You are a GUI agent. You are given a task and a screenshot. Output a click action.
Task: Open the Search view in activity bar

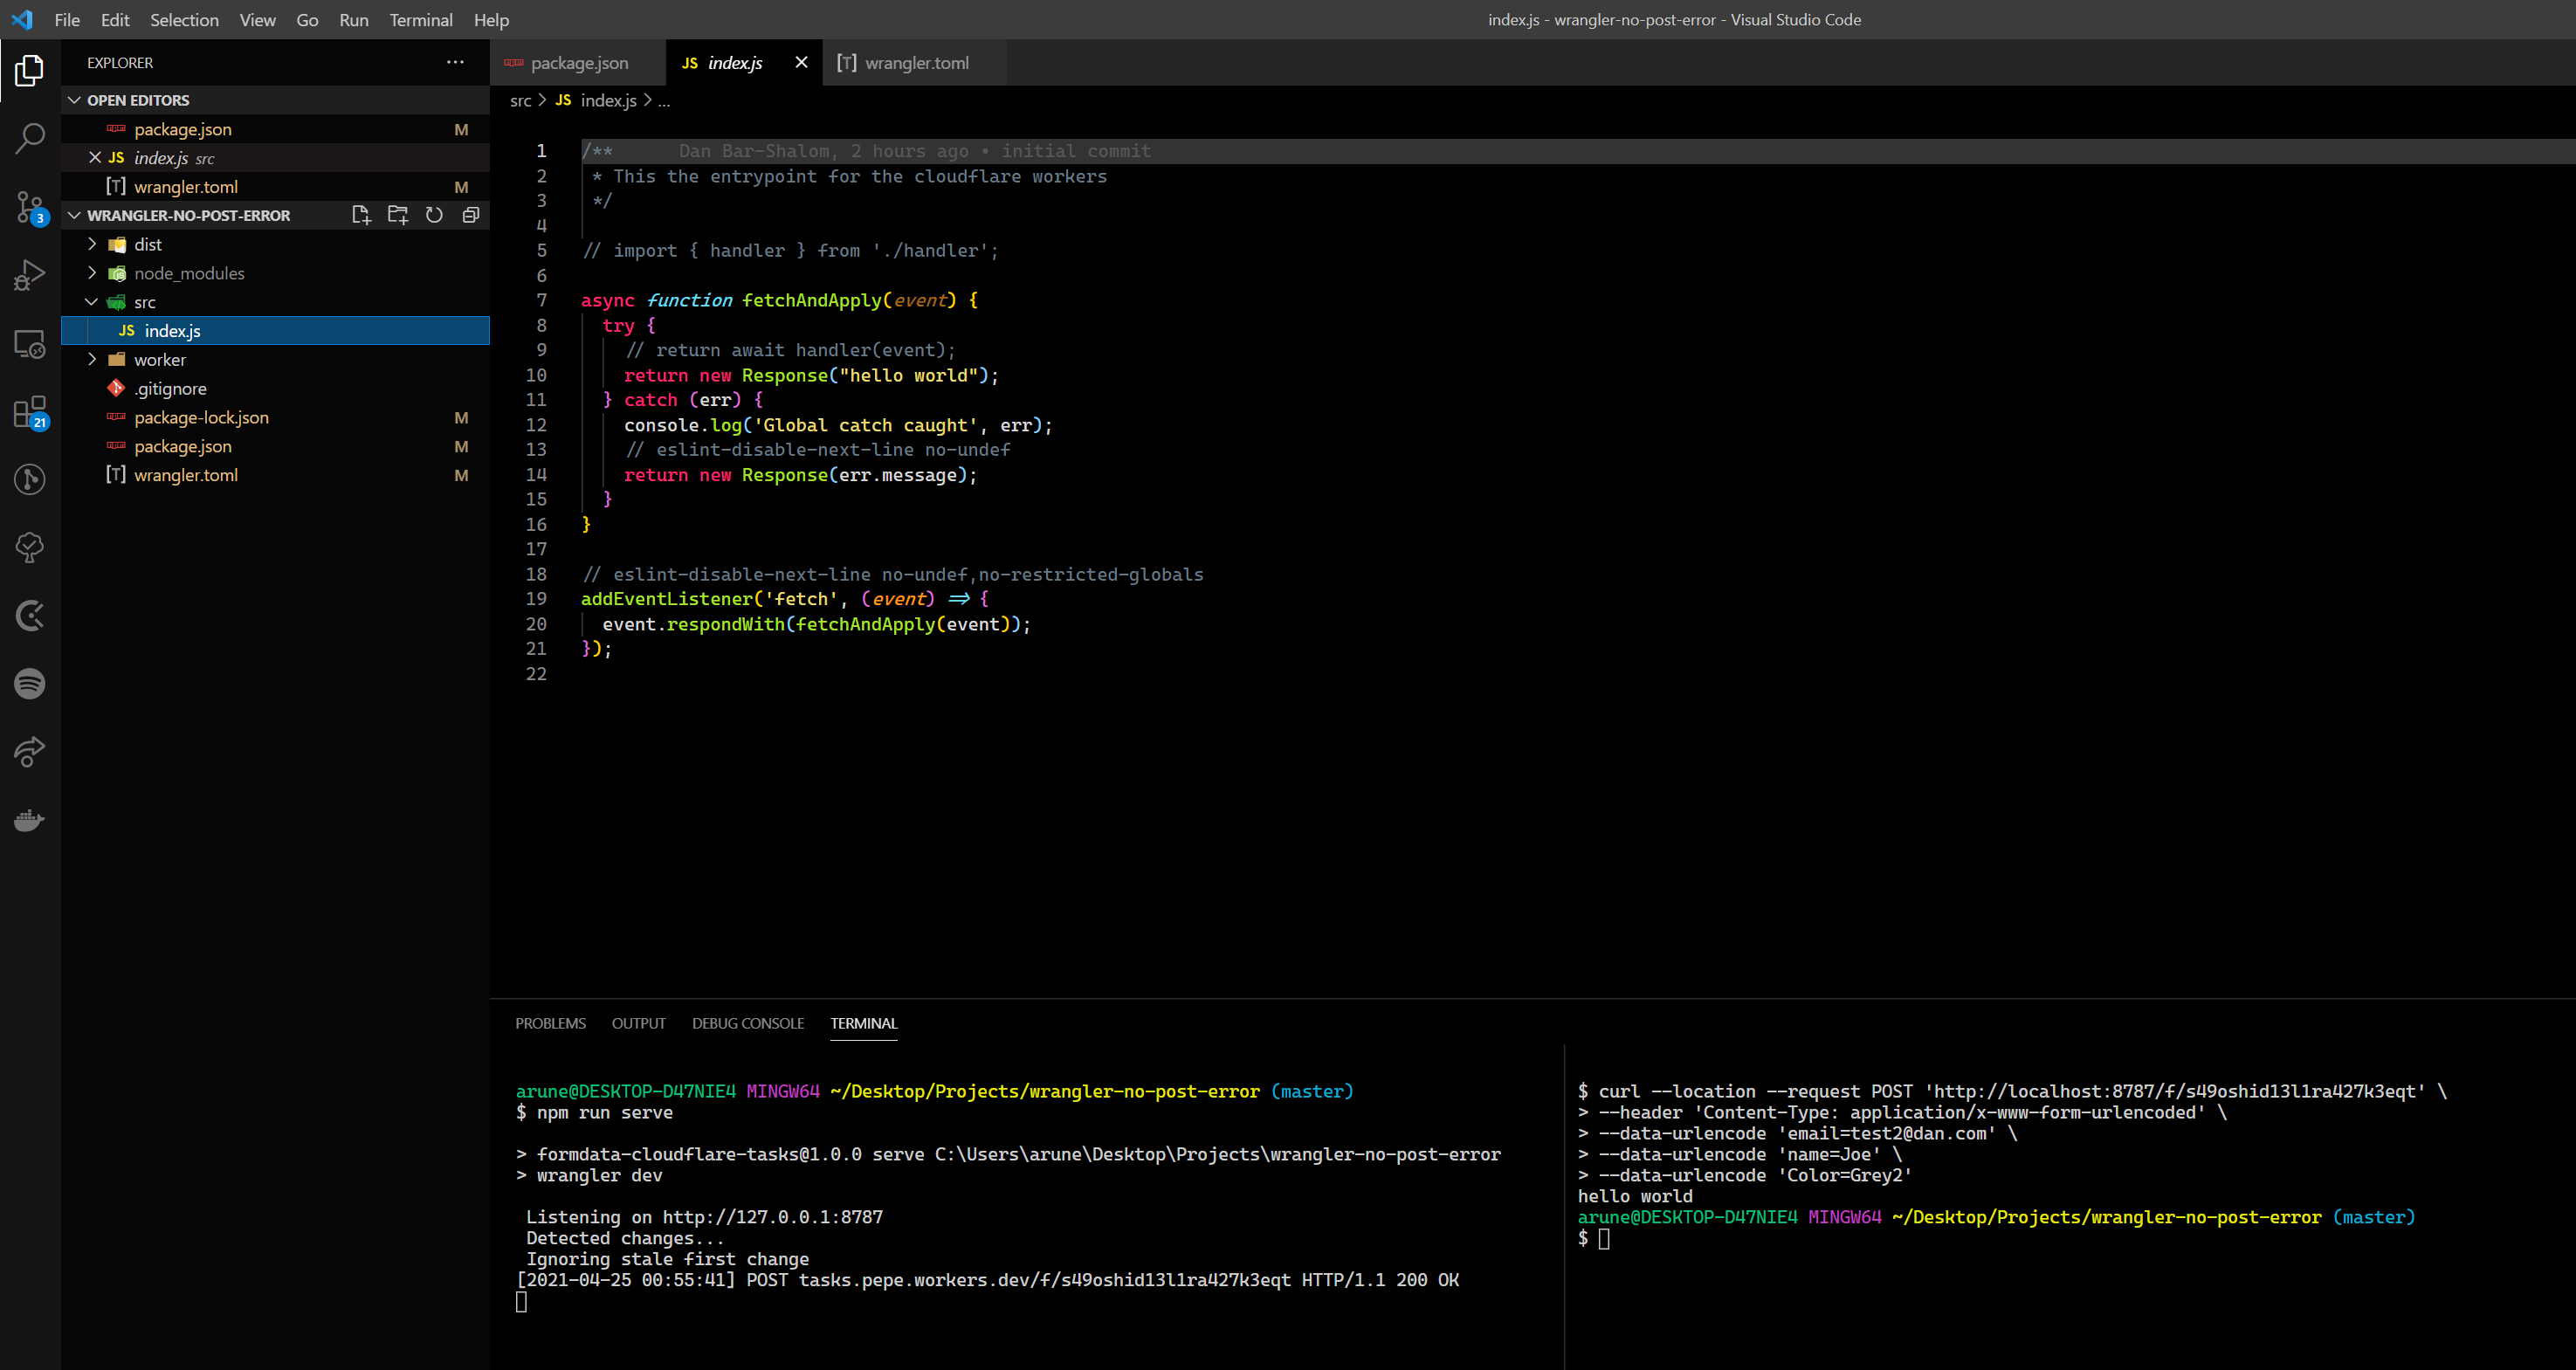click(30, 138)
